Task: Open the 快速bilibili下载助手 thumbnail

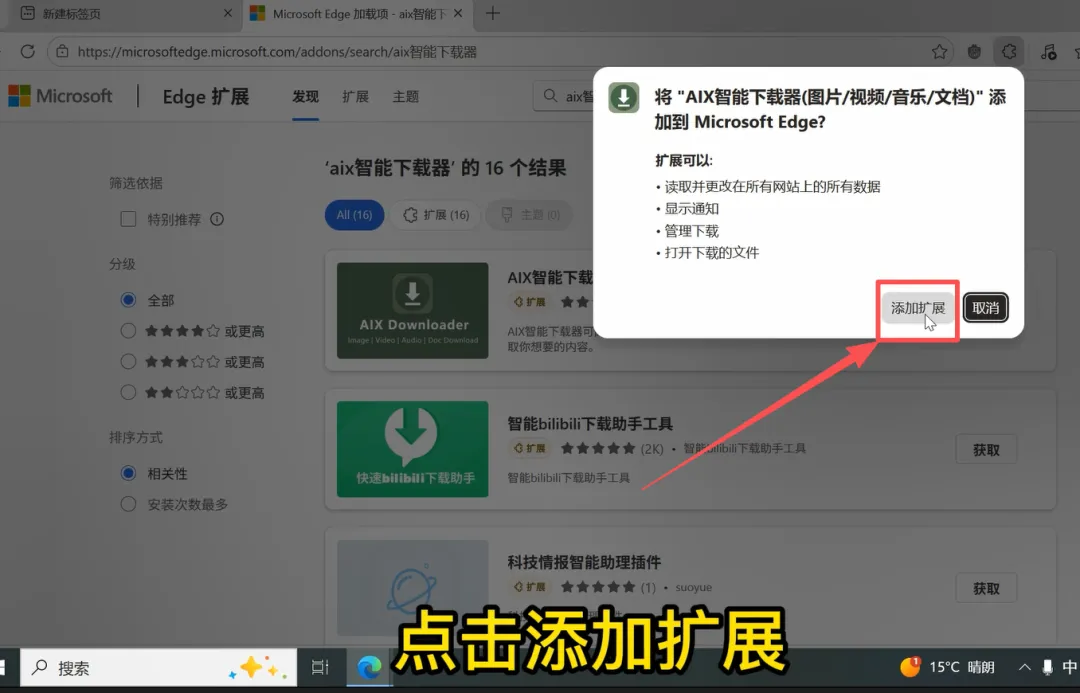Action: [413, 449]
